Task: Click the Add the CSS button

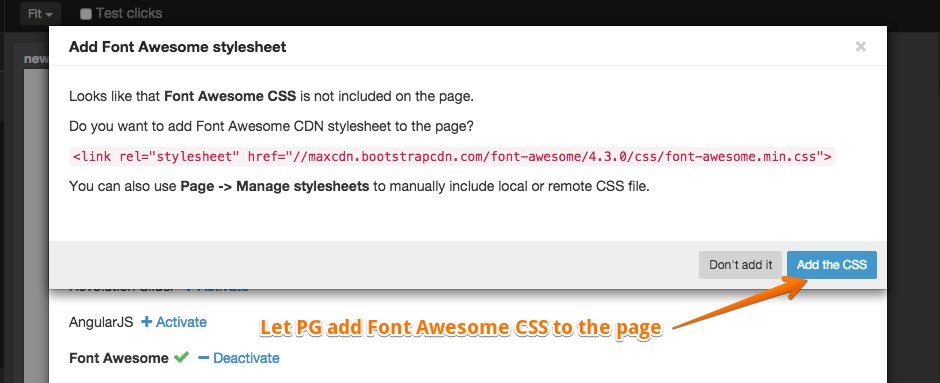Action: (831, 265)
